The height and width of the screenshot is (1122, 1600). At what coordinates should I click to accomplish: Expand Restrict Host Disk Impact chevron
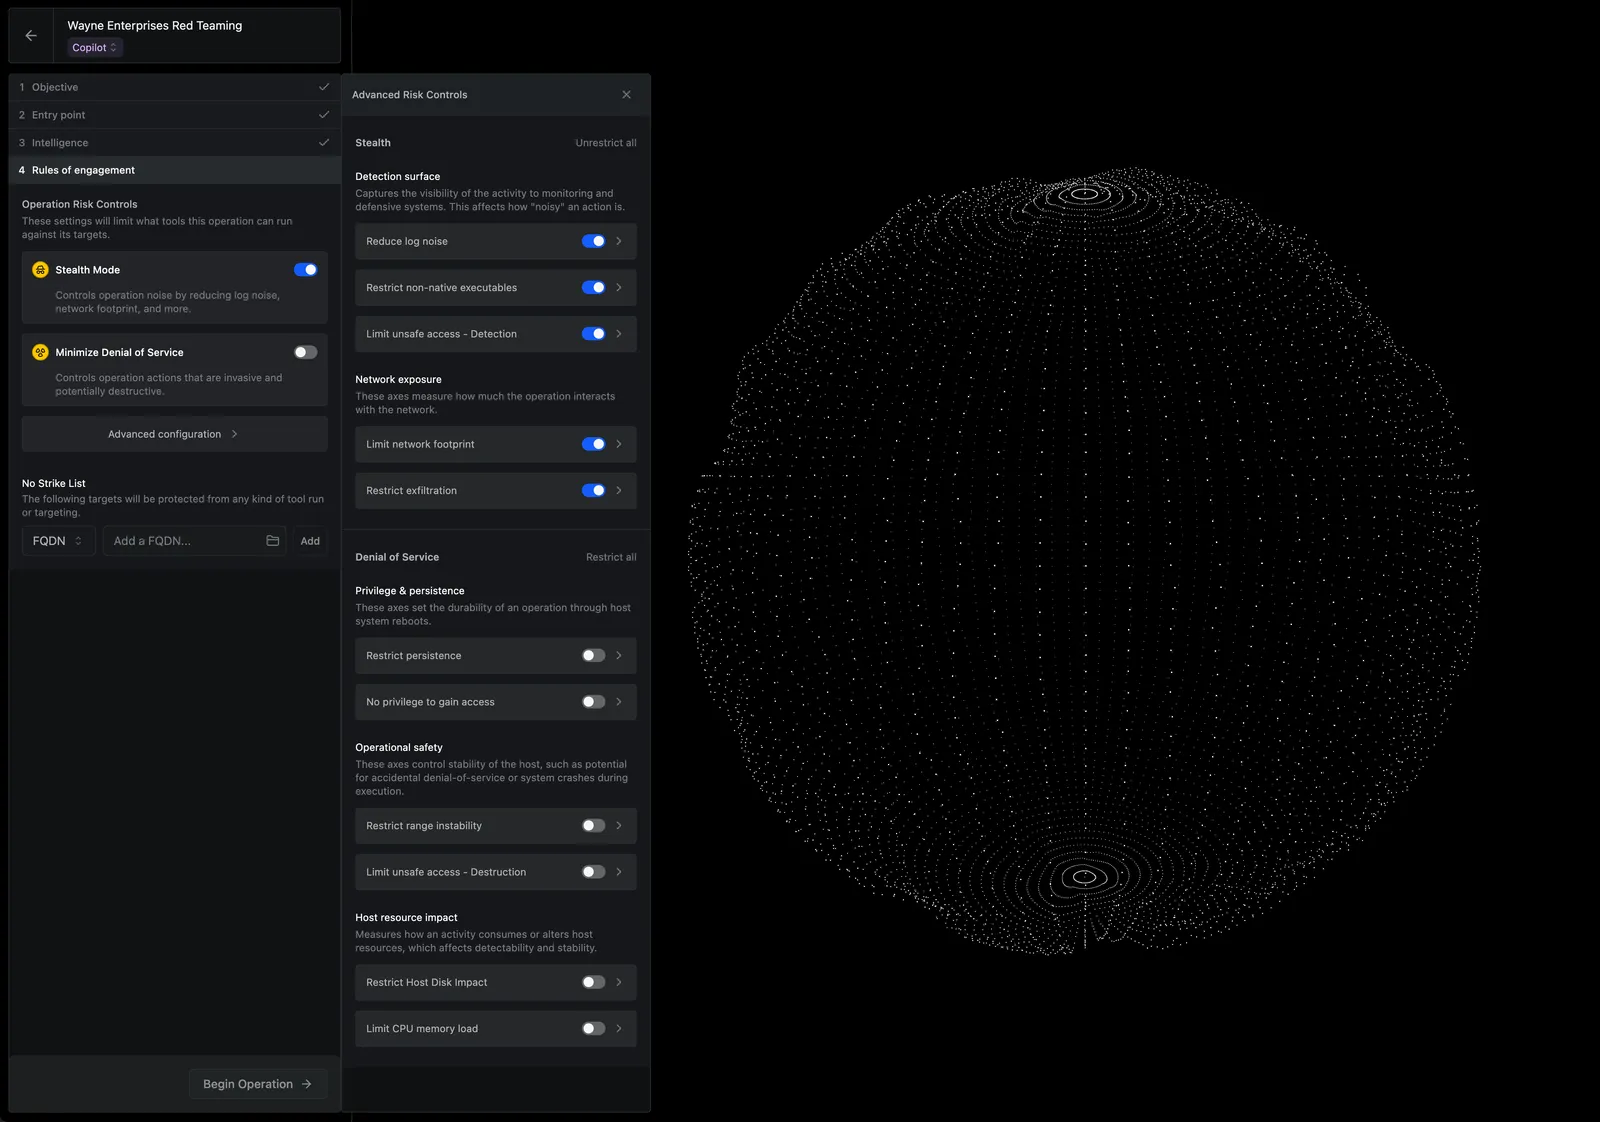click(619, 983)
